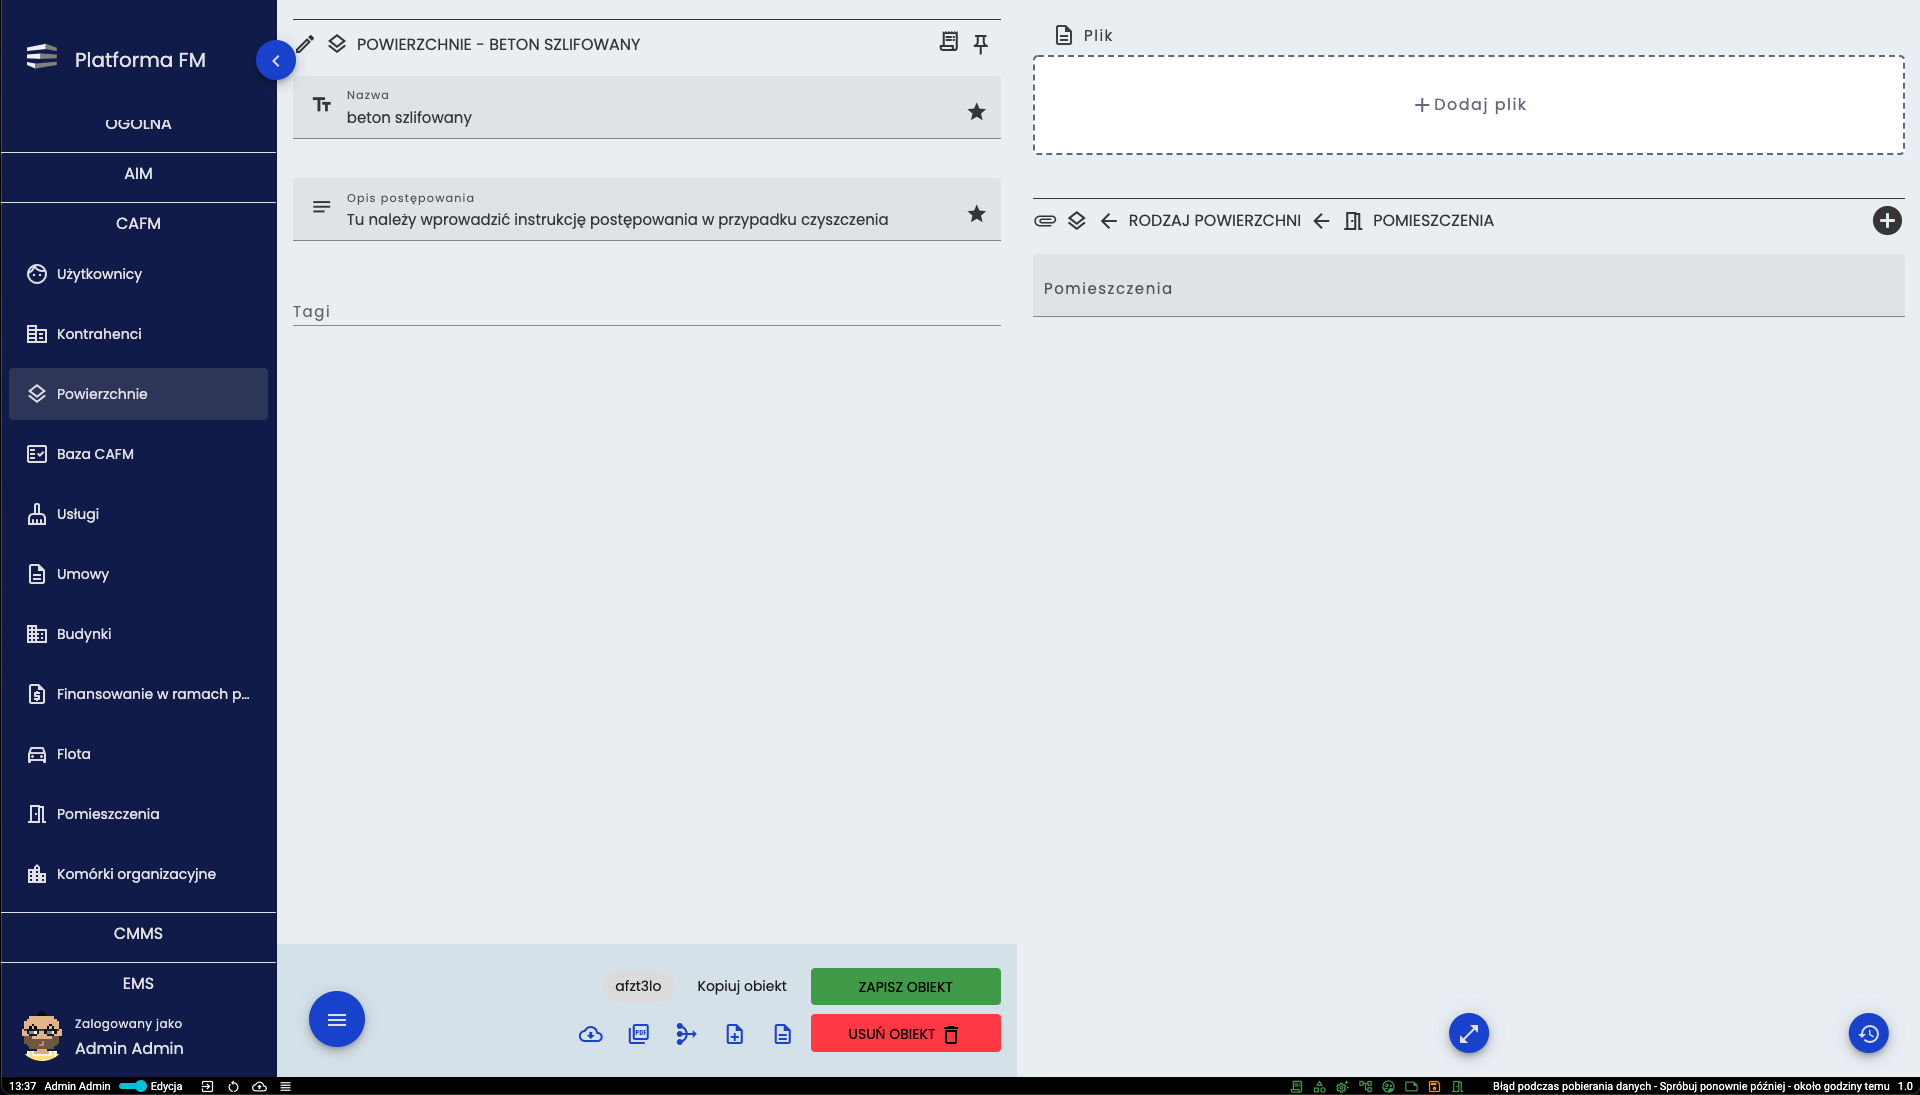Edit the Nazwa field 'beton szlifowany'
Screen dimensions: 1920x1095
tap(646, 107)
